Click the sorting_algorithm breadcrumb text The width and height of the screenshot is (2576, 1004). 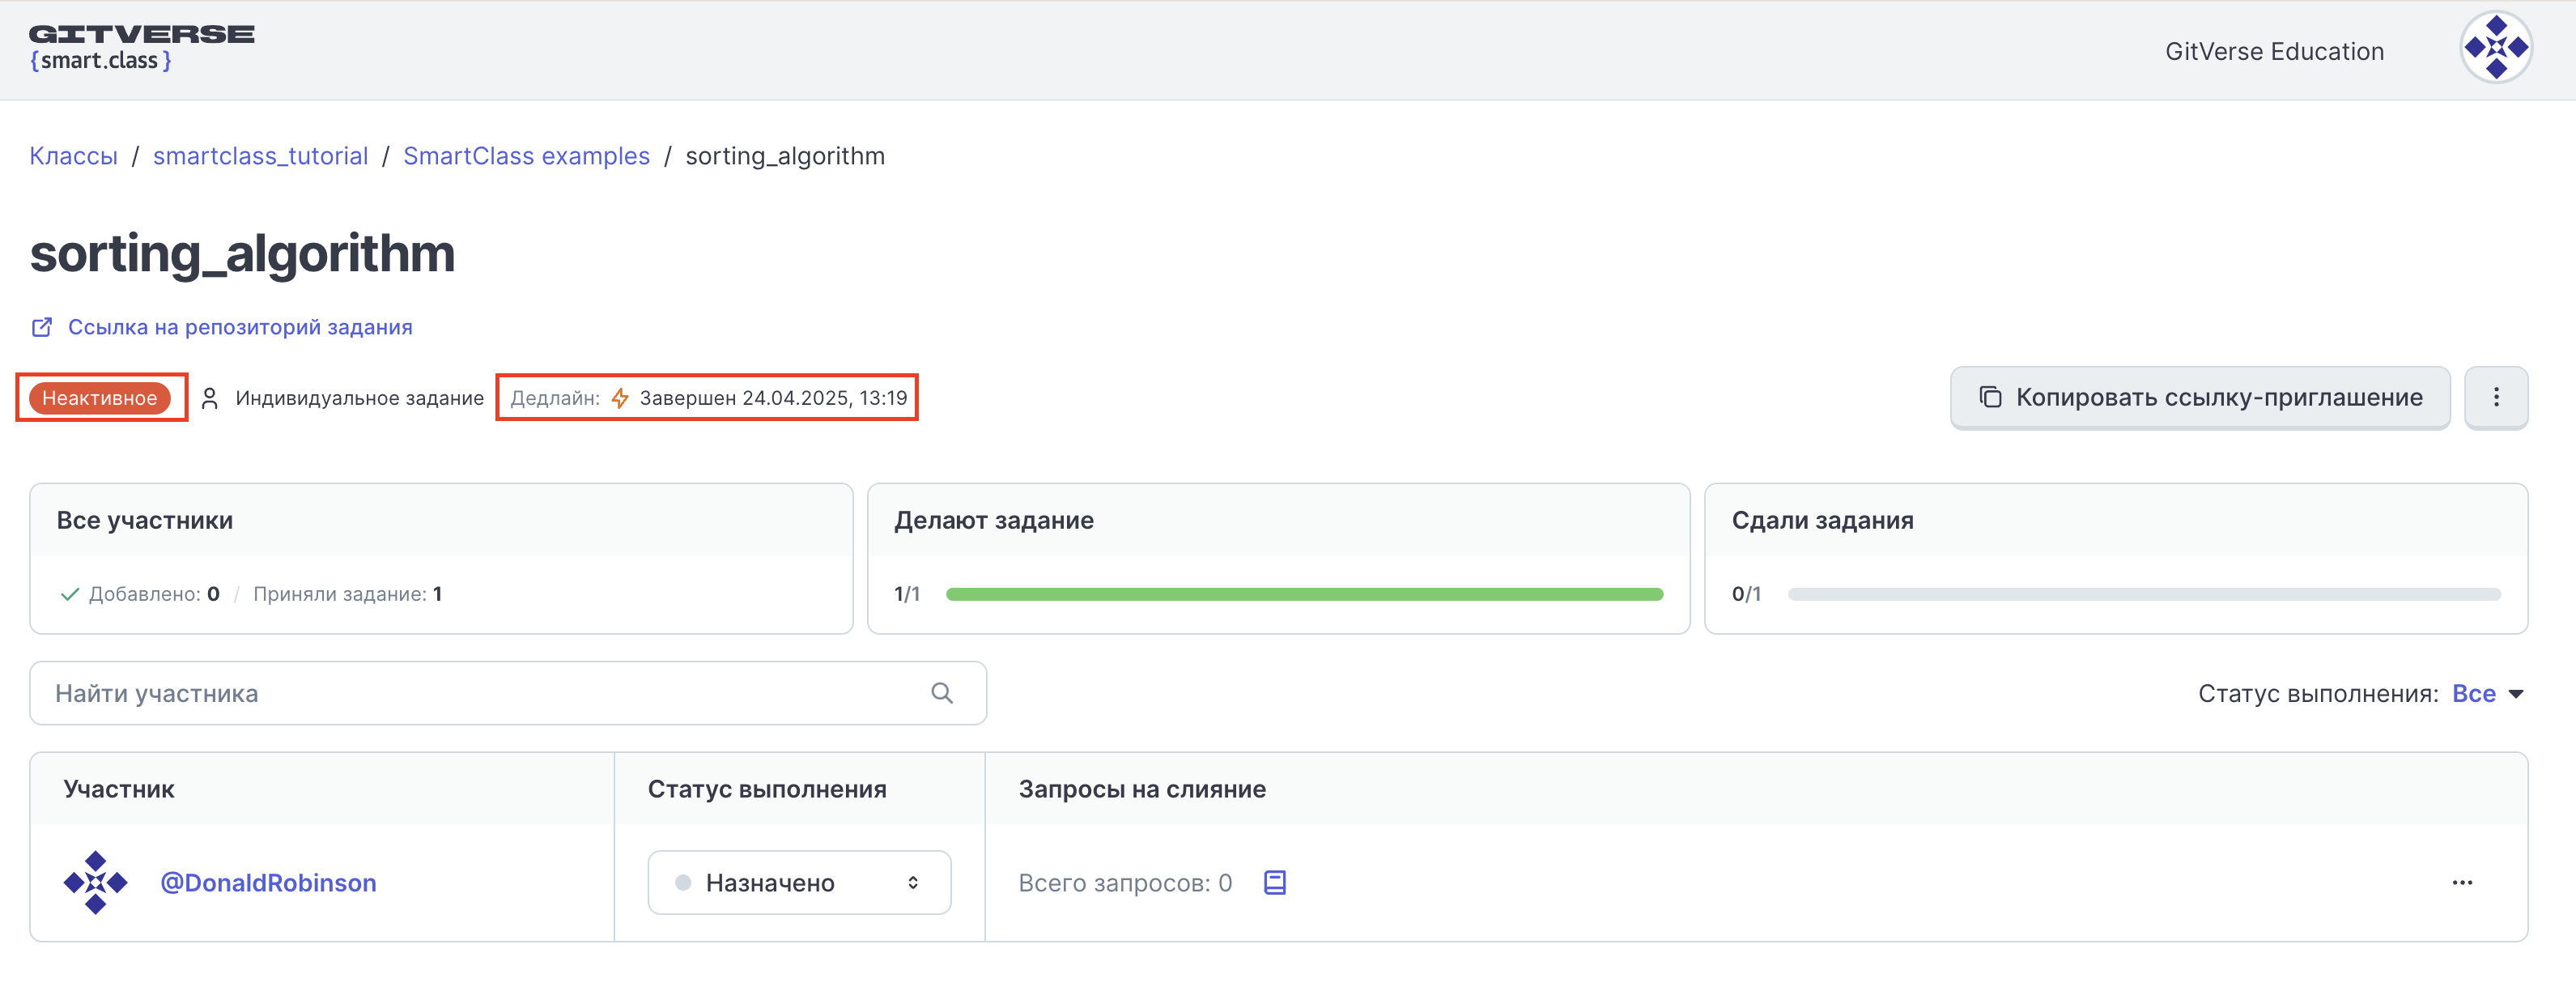click(785, 156)
